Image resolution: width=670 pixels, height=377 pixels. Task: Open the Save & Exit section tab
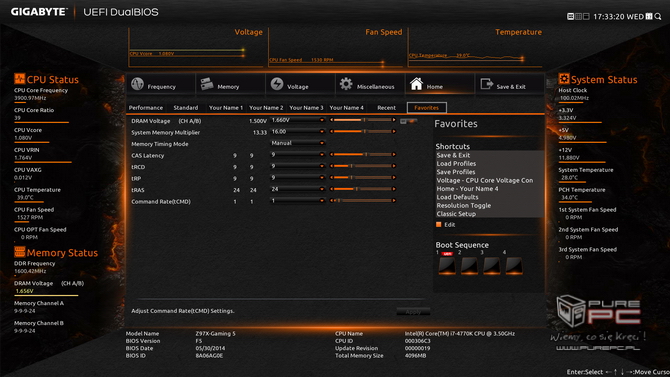coord(509,84)
